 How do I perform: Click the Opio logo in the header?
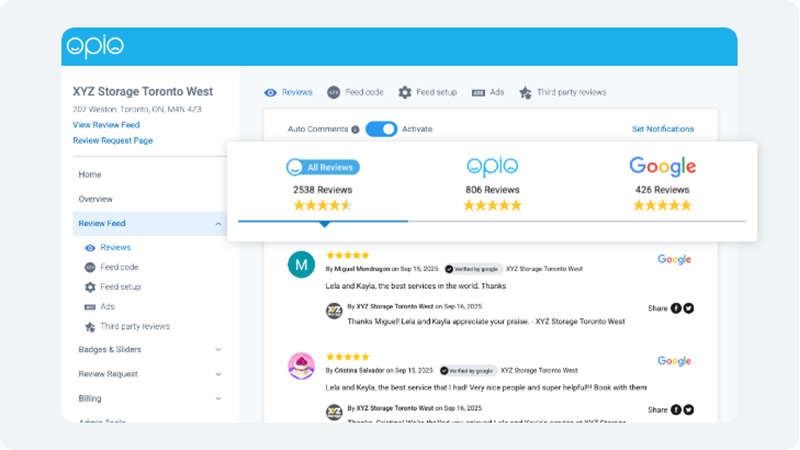(95, 47)
